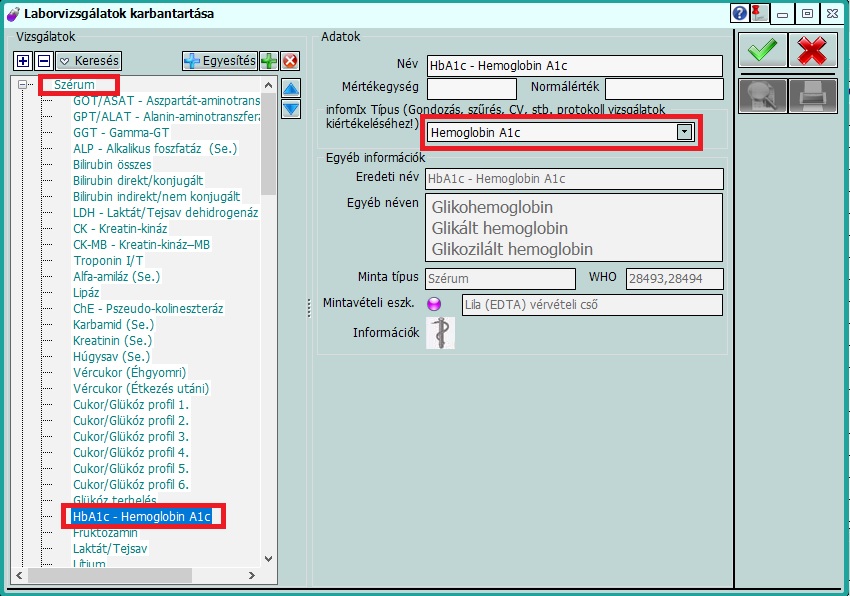Move item up with blue up arrow
This screenshot has width=850, height=596.
(291, 89)
